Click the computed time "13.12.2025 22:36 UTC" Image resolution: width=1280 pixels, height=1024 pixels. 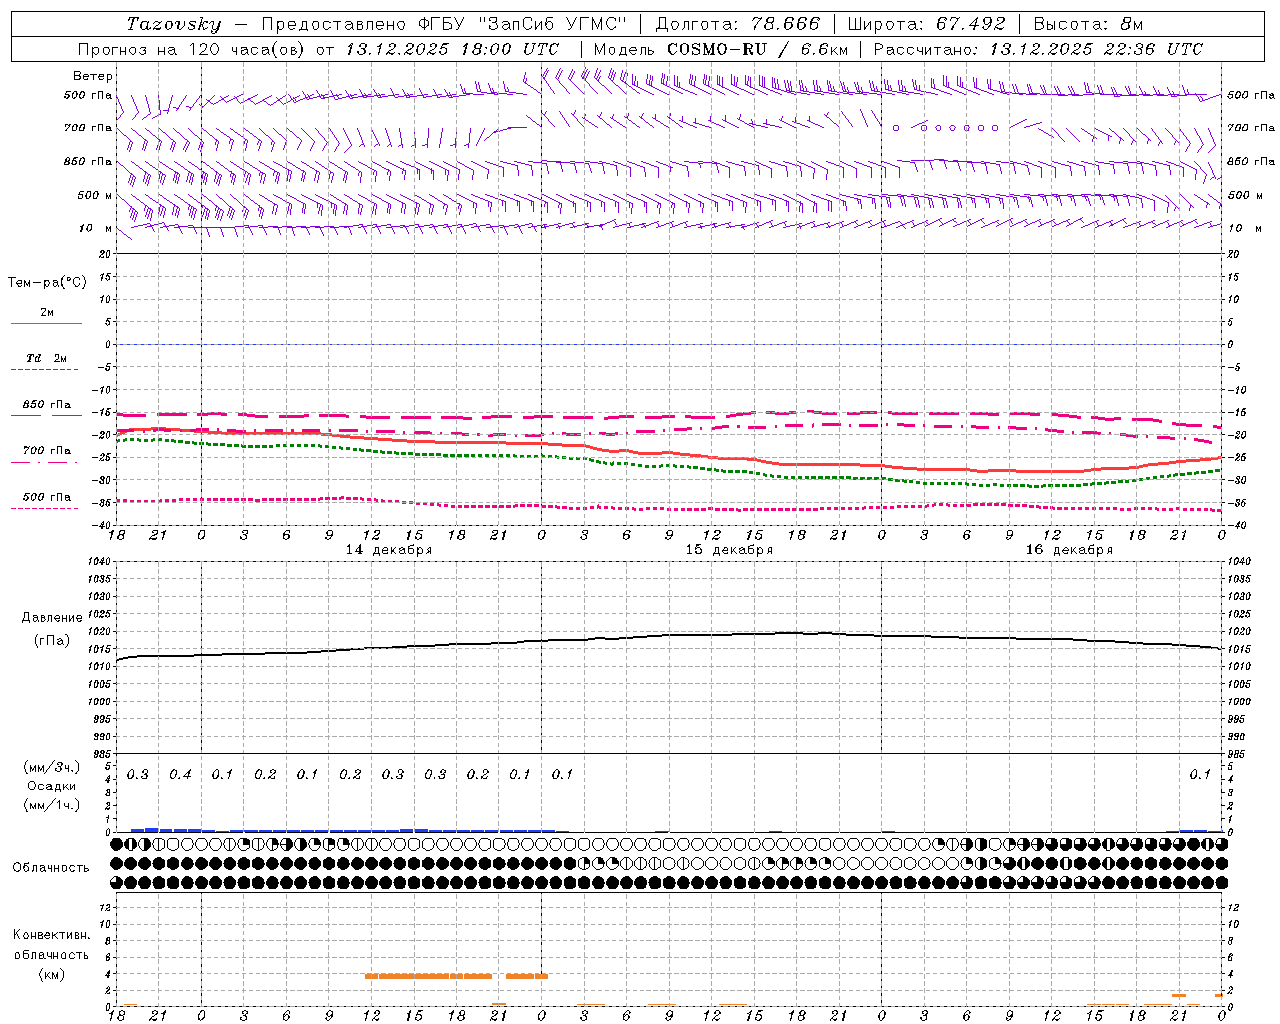click(x=1096, y=49)
